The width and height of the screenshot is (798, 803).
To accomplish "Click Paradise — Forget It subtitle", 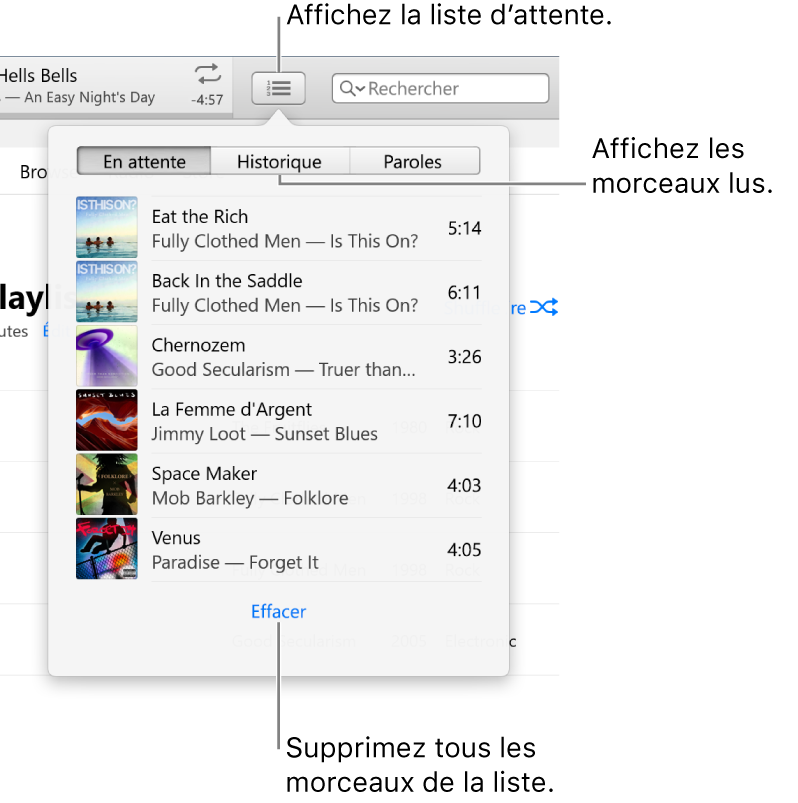I will pyautogui.click(x=235, y=563).
